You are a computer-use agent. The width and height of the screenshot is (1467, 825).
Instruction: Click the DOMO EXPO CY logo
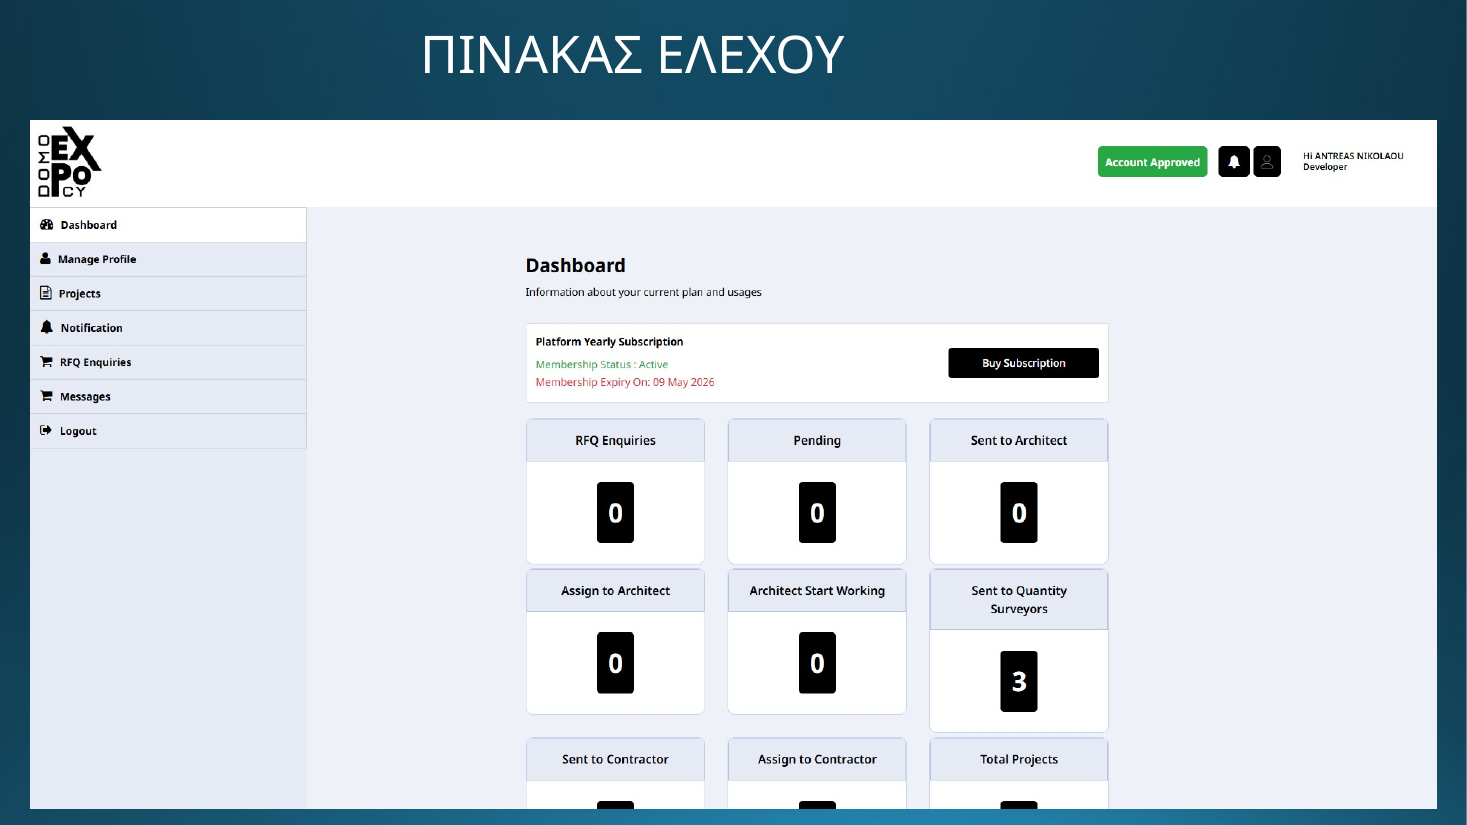69,162
